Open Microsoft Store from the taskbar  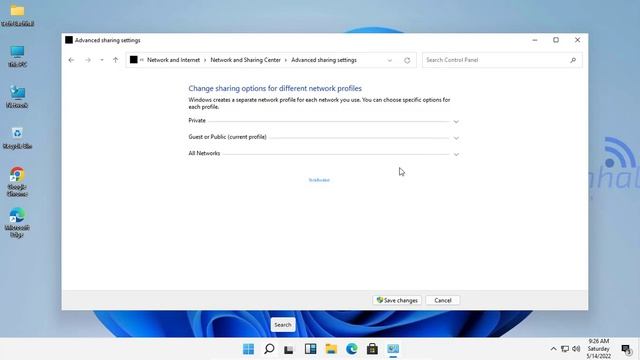(x=372, y=349)
